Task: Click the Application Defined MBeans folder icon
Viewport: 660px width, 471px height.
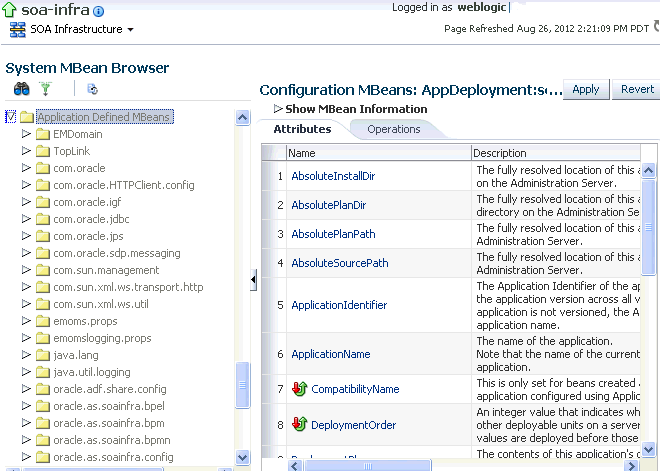Action: [x=27, y=117]
